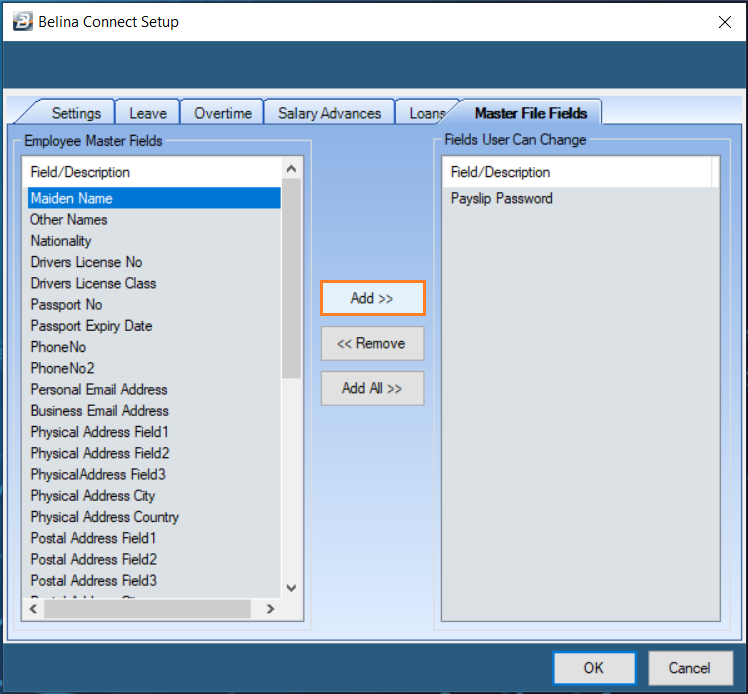Close the Belina Connect Setup window

[725, 22]
